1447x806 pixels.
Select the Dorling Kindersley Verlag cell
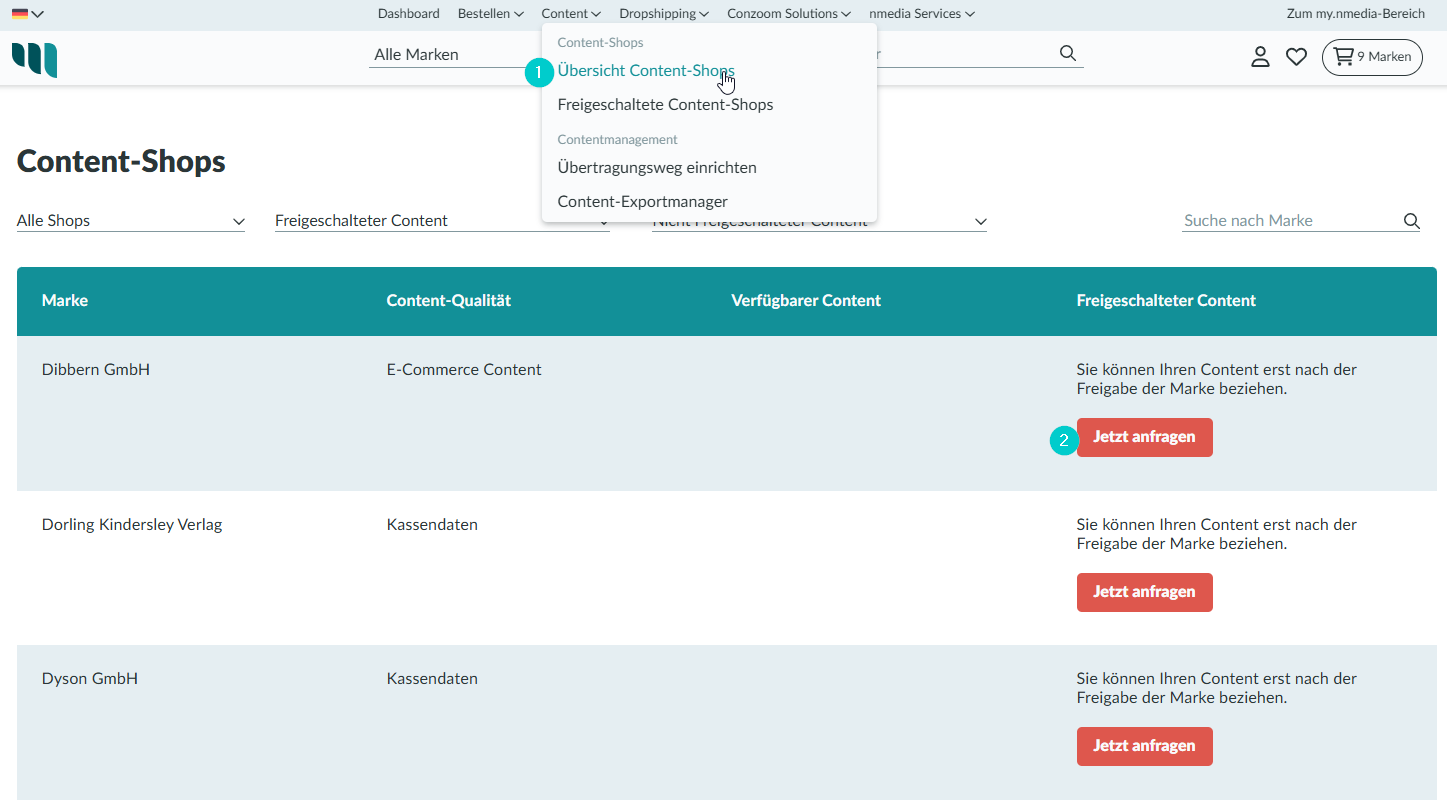132,524
